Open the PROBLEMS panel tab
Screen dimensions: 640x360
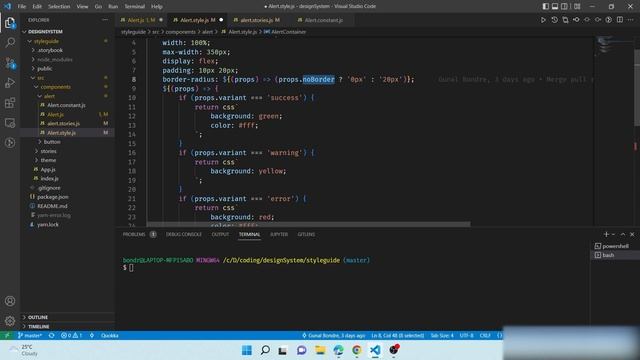[x=134, y=234]
